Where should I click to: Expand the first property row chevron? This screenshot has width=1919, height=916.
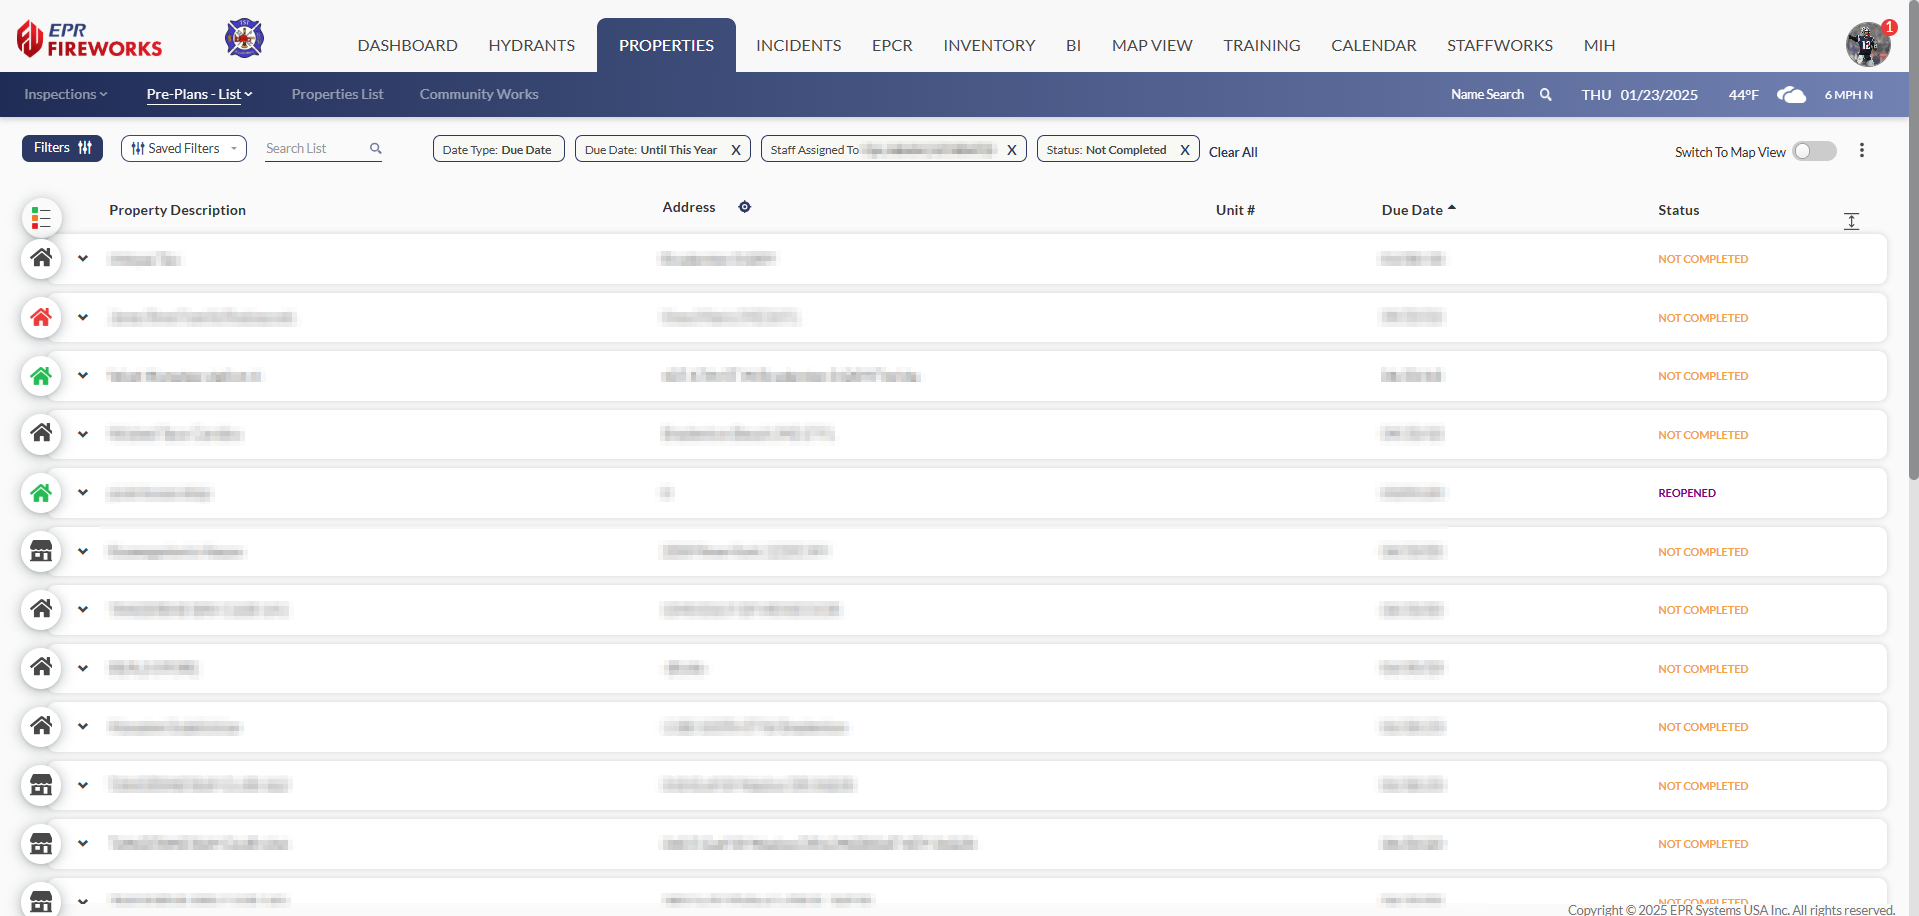pos(83,259)
